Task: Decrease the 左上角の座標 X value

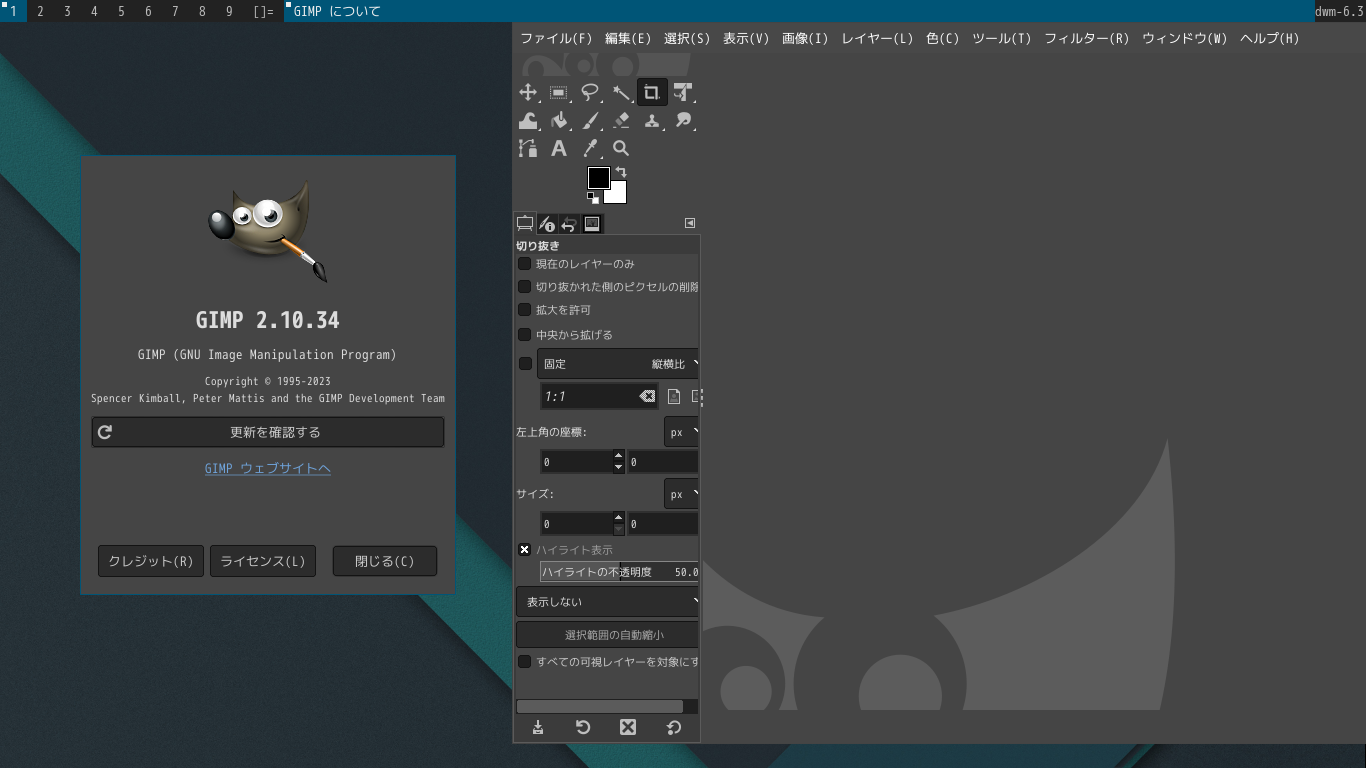Action: (x=618, y=467)
